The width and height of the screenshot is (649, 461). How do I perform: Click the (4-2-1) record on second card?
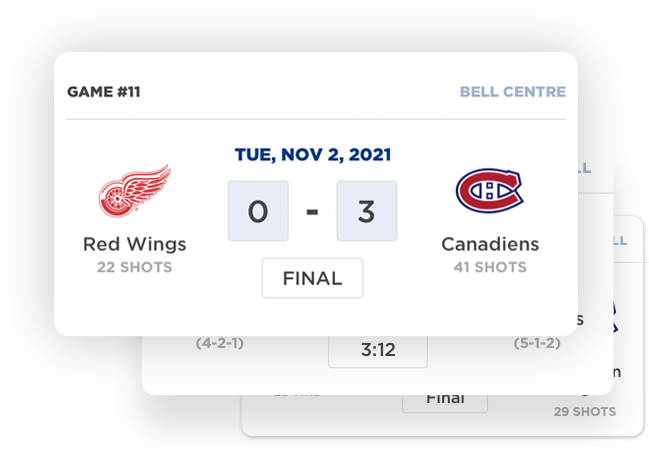point(220,343)
